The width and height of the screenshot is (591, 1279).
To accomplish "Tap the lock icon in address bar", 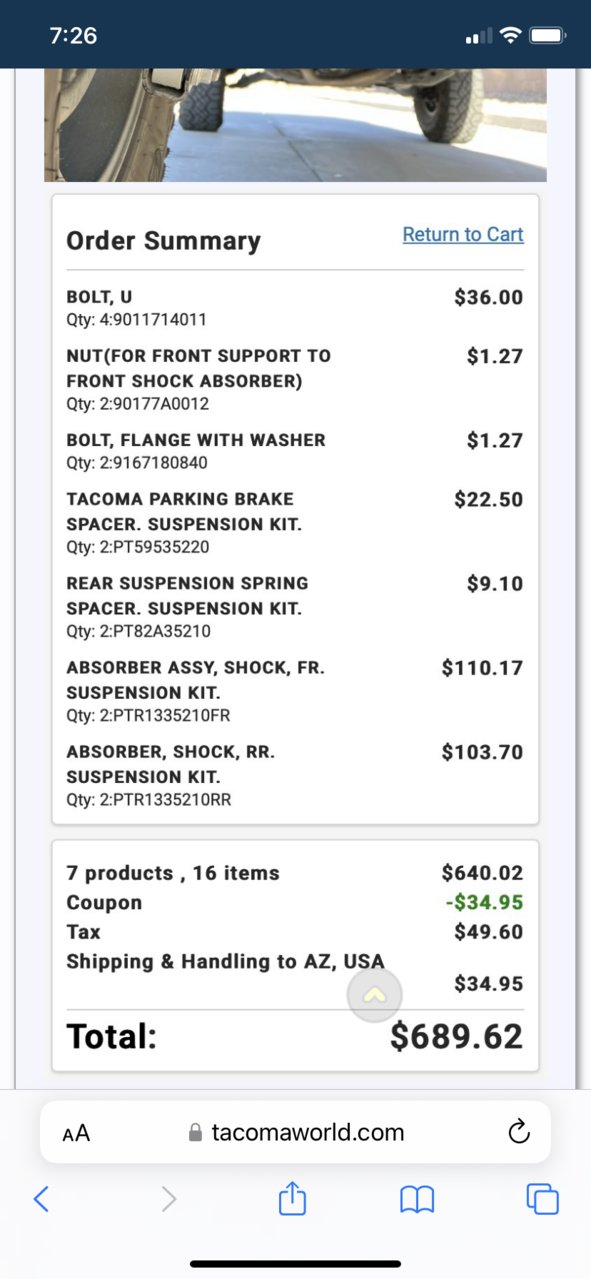I will pyautogui.click(x=196, y=1132).
